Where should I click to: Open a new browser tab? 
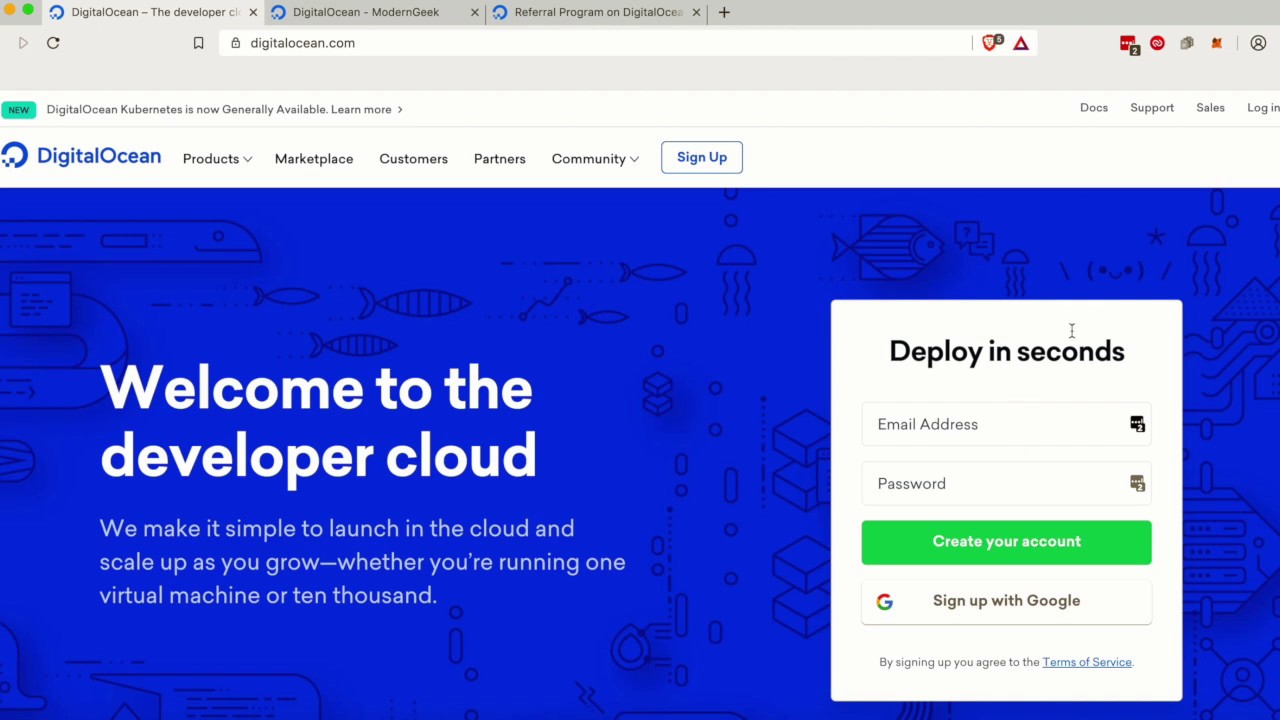[724, 12]
